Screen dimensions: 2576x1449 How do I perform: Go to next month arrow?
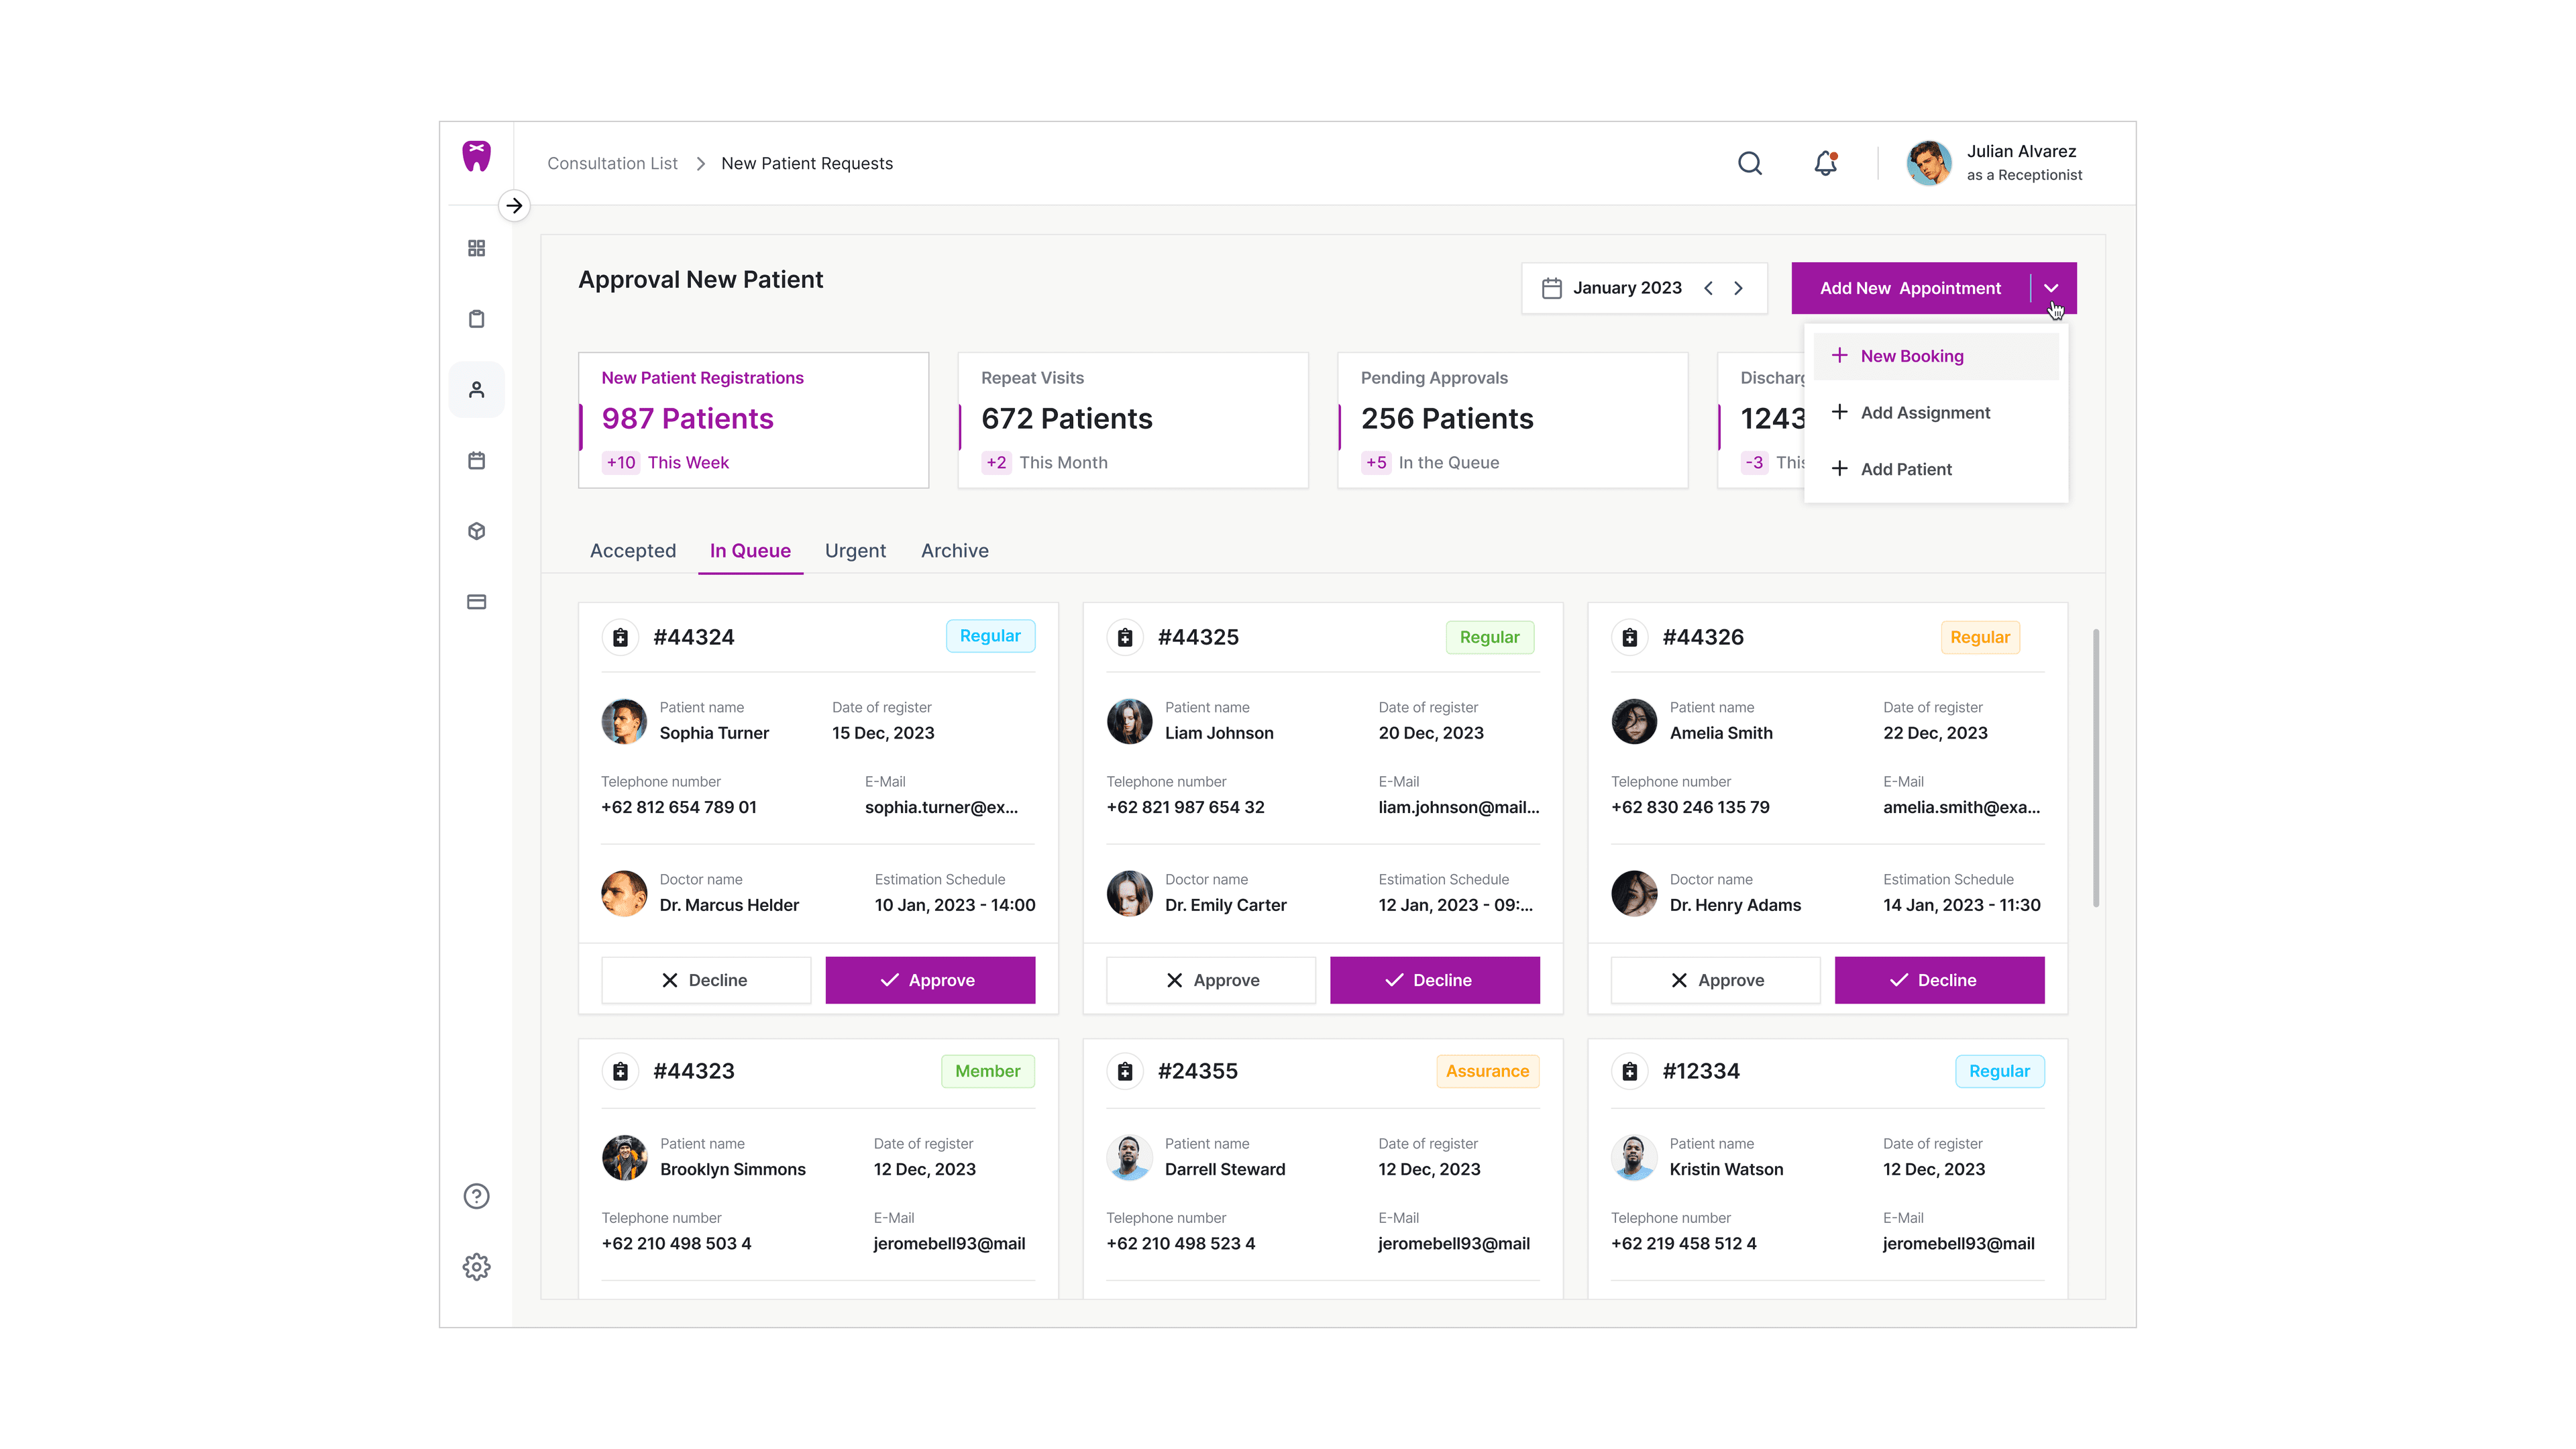point(1738,288)
